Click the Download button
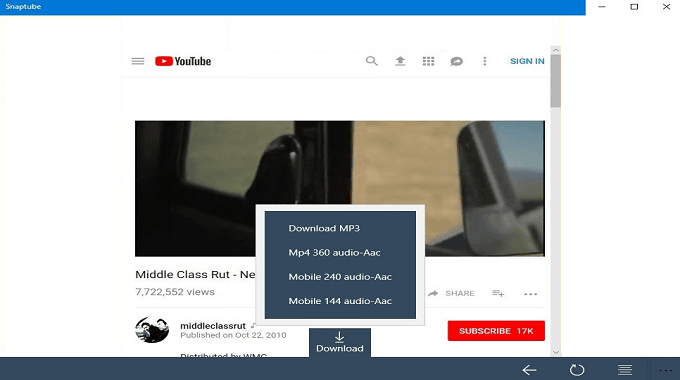 (x=340, y=343)
